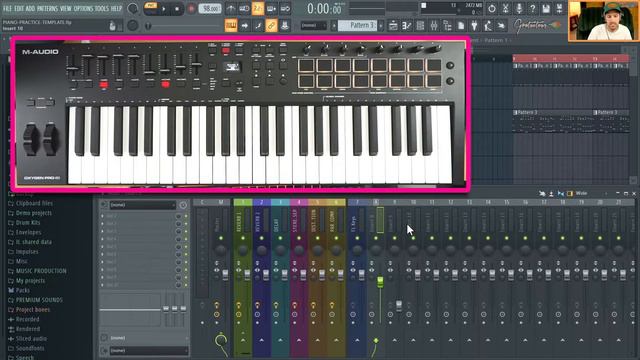Open the Piano roll window icon

pos(407,26)
